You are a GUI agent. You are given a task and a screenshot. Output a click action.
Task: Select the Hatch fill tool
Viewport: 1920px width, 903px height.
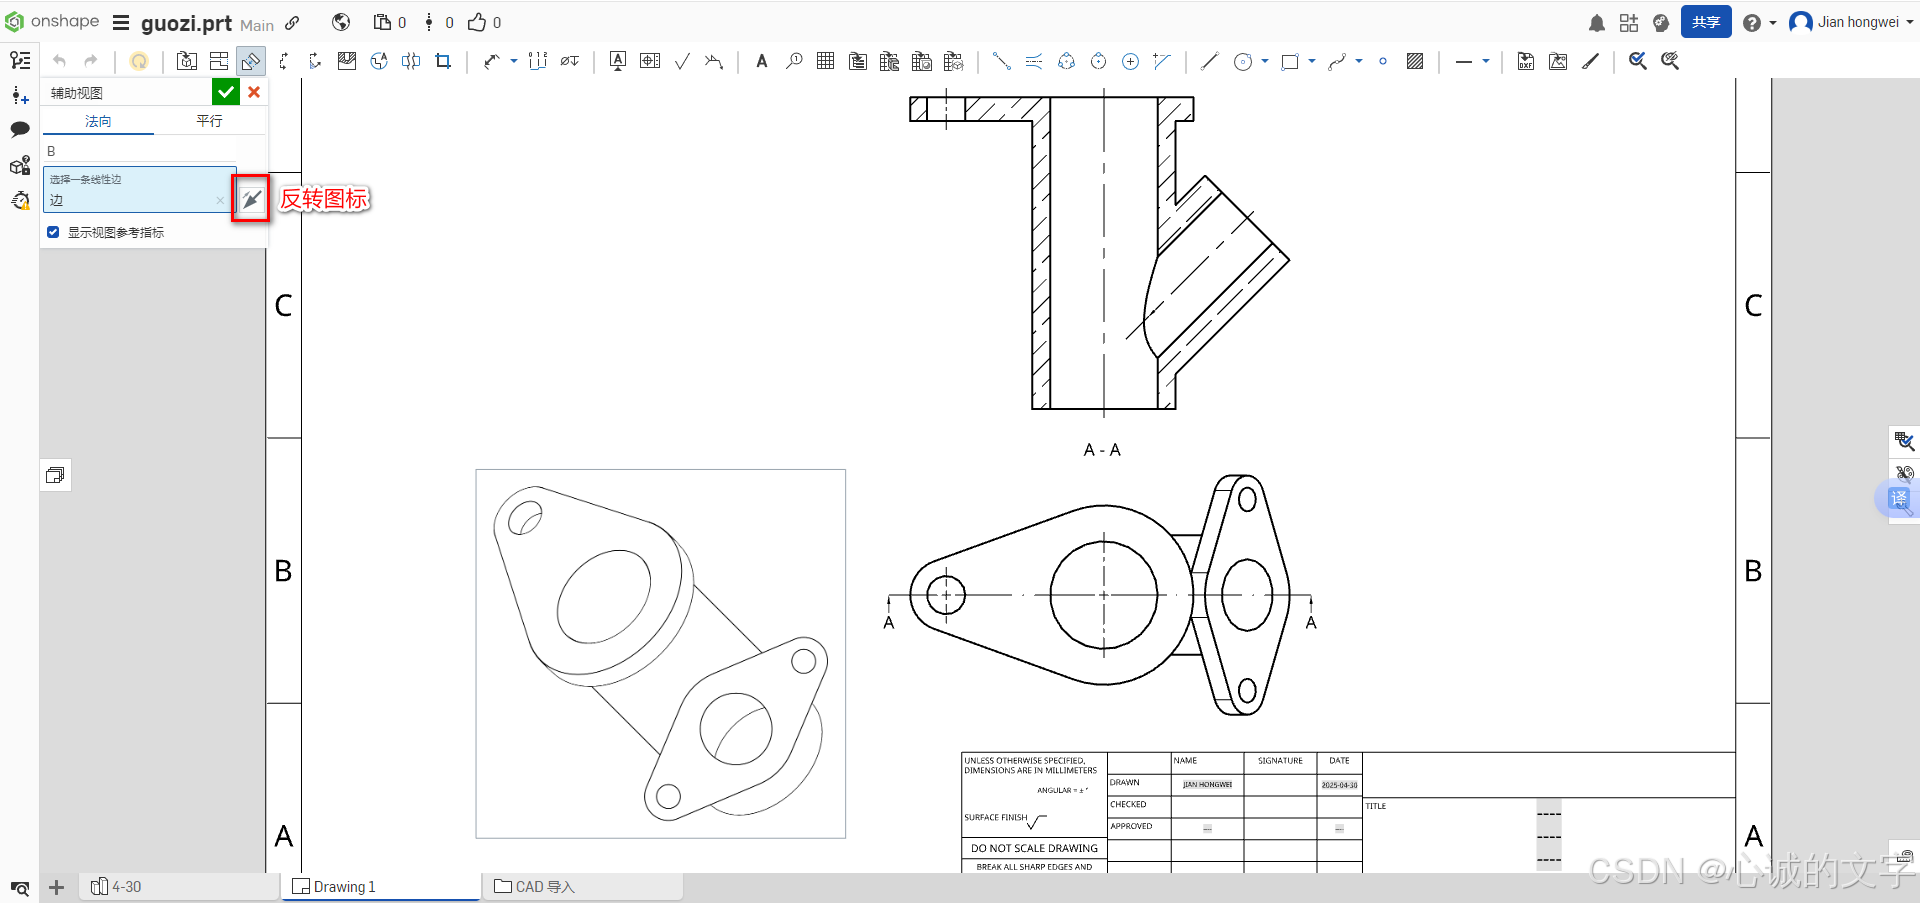tap(1415, 61)
